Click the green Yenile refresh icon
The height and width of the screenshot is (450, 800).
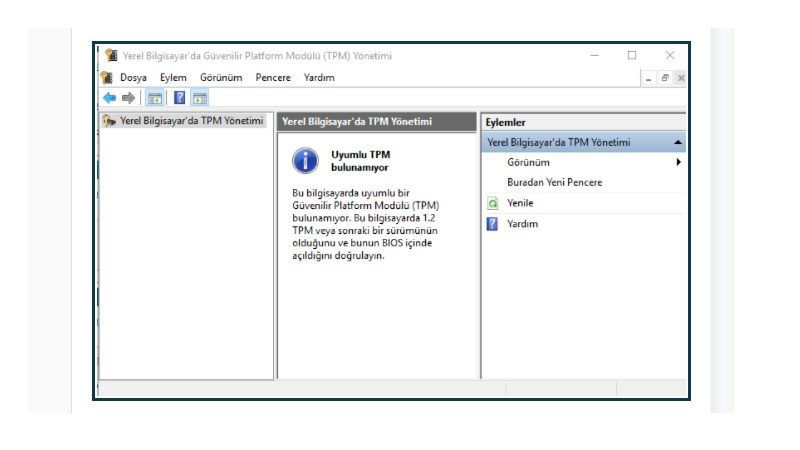(x=492, y=203)
